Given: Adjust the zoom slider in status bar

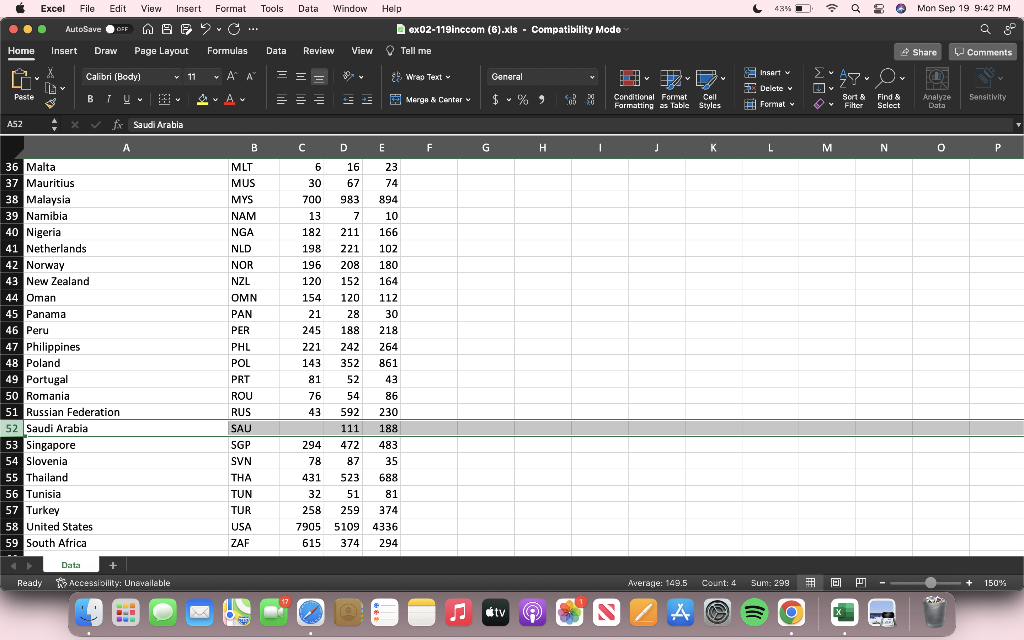Looking at the screenshot, I should coord(930,583).
